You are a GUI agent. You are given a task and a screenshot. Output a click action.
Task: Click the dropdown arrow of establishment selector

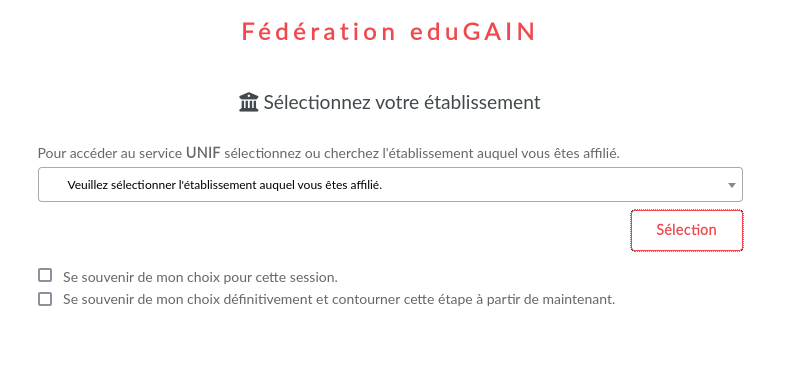tap(731, 185)
